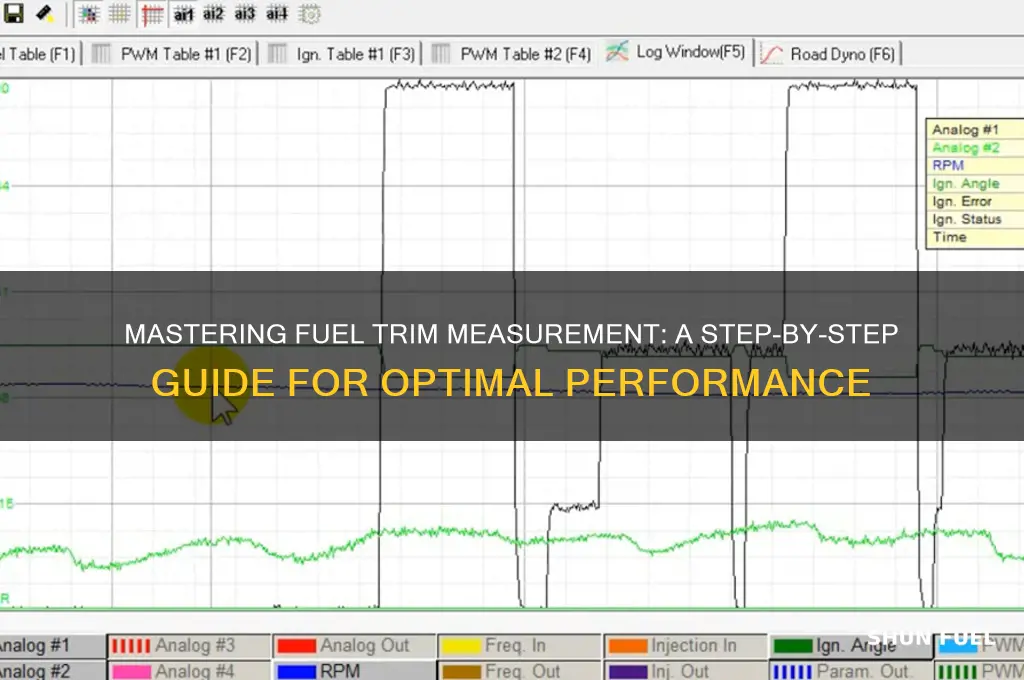Image resolution: width=1024 pixels, height=680 pixels.
Task: Toggle the red crosshair grid icon
Action: click(153, 14)
